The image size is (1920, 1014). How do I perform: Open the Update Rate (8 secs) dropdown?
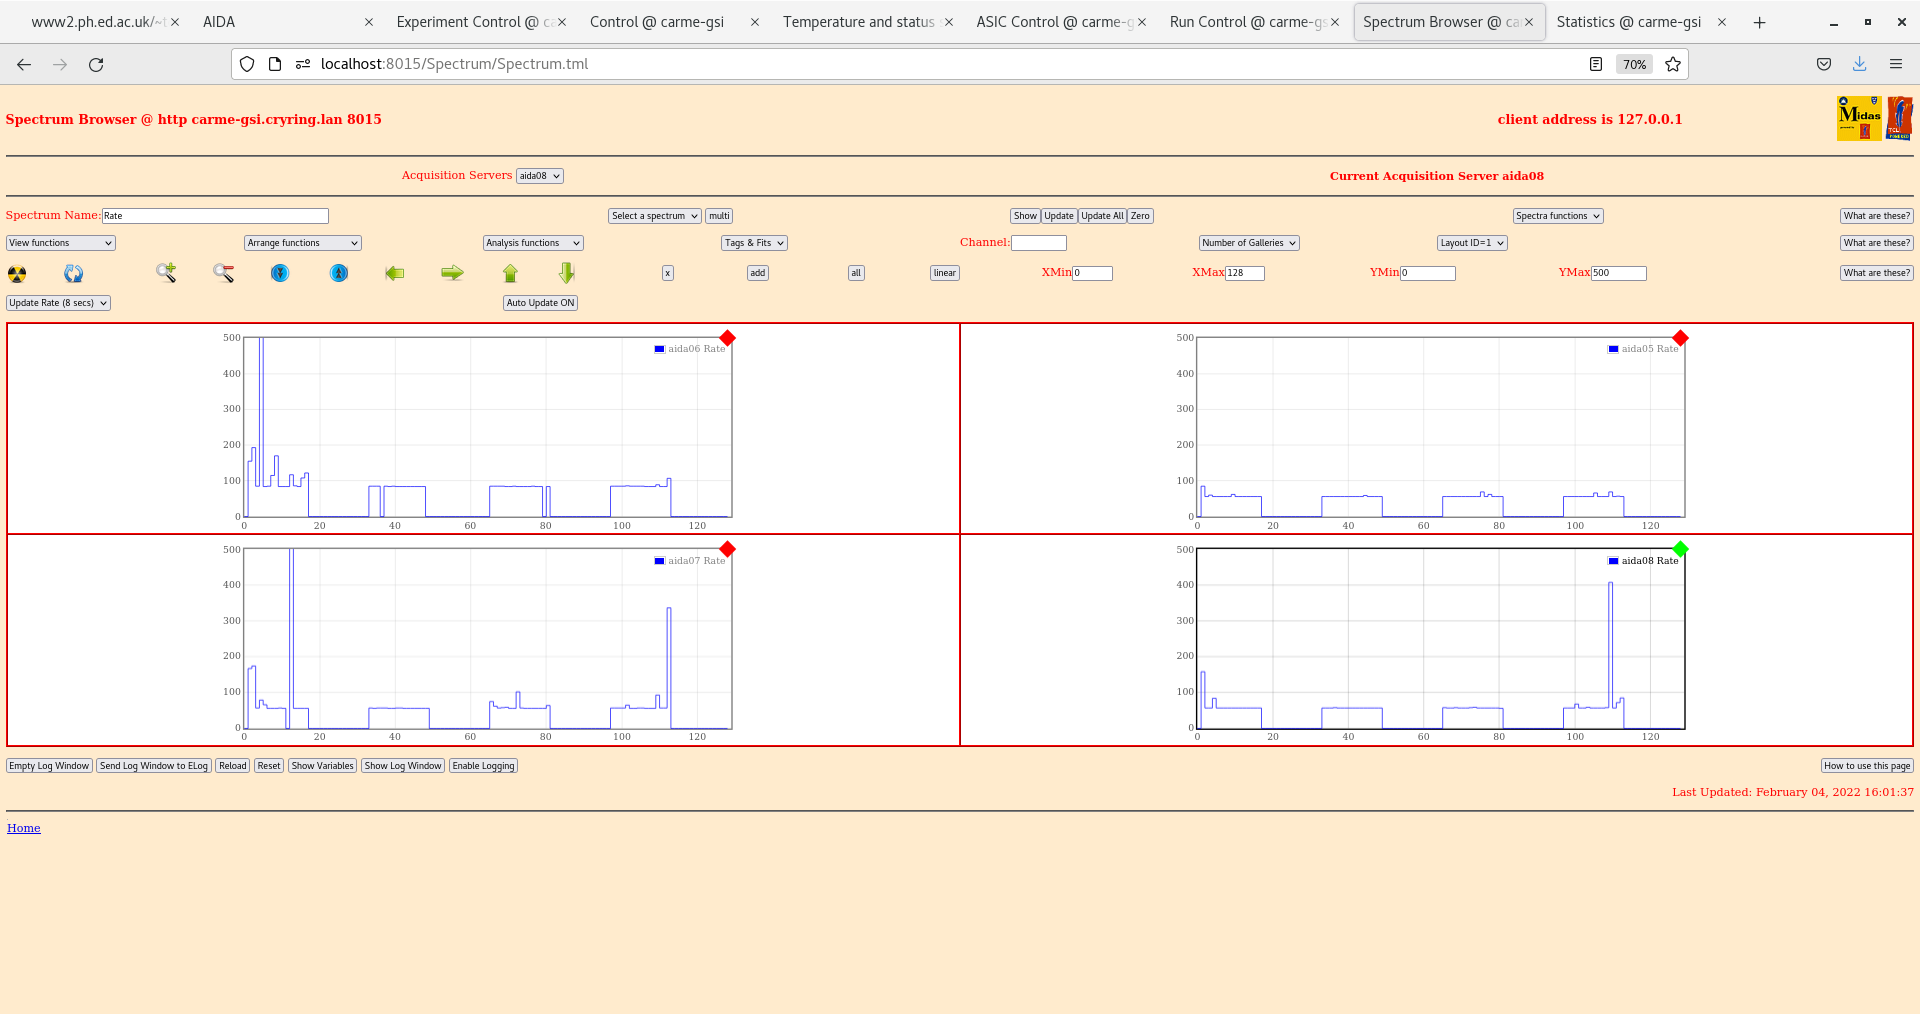pyautogui.click(x=58, y=303)
